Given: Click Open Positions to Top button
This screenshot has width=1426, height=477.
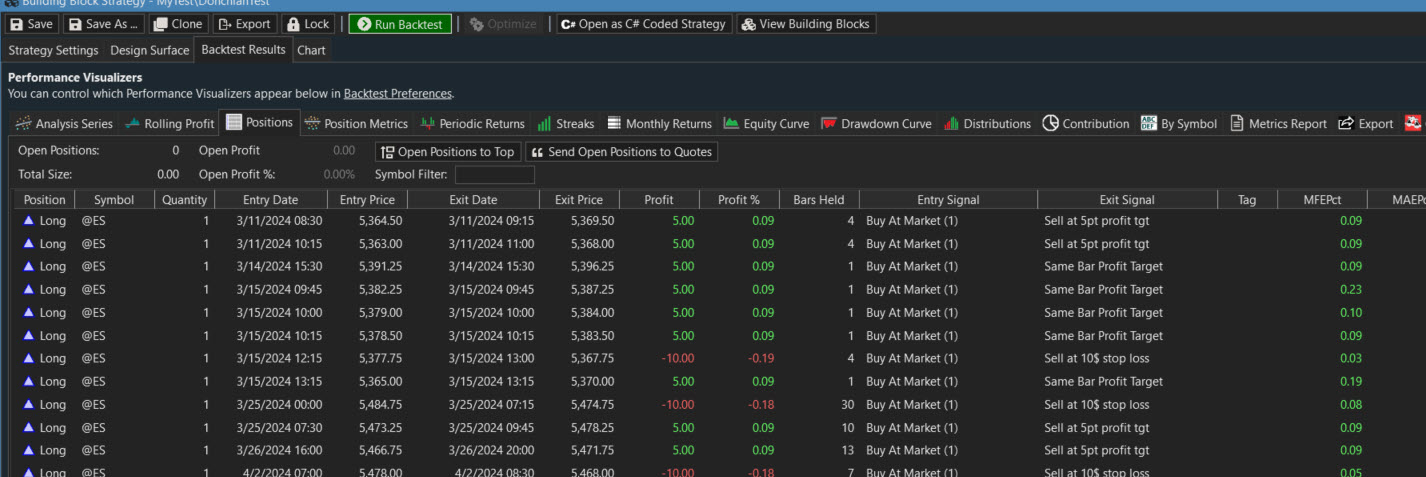Looking at the screenshot, I should [x=447, y=152].
